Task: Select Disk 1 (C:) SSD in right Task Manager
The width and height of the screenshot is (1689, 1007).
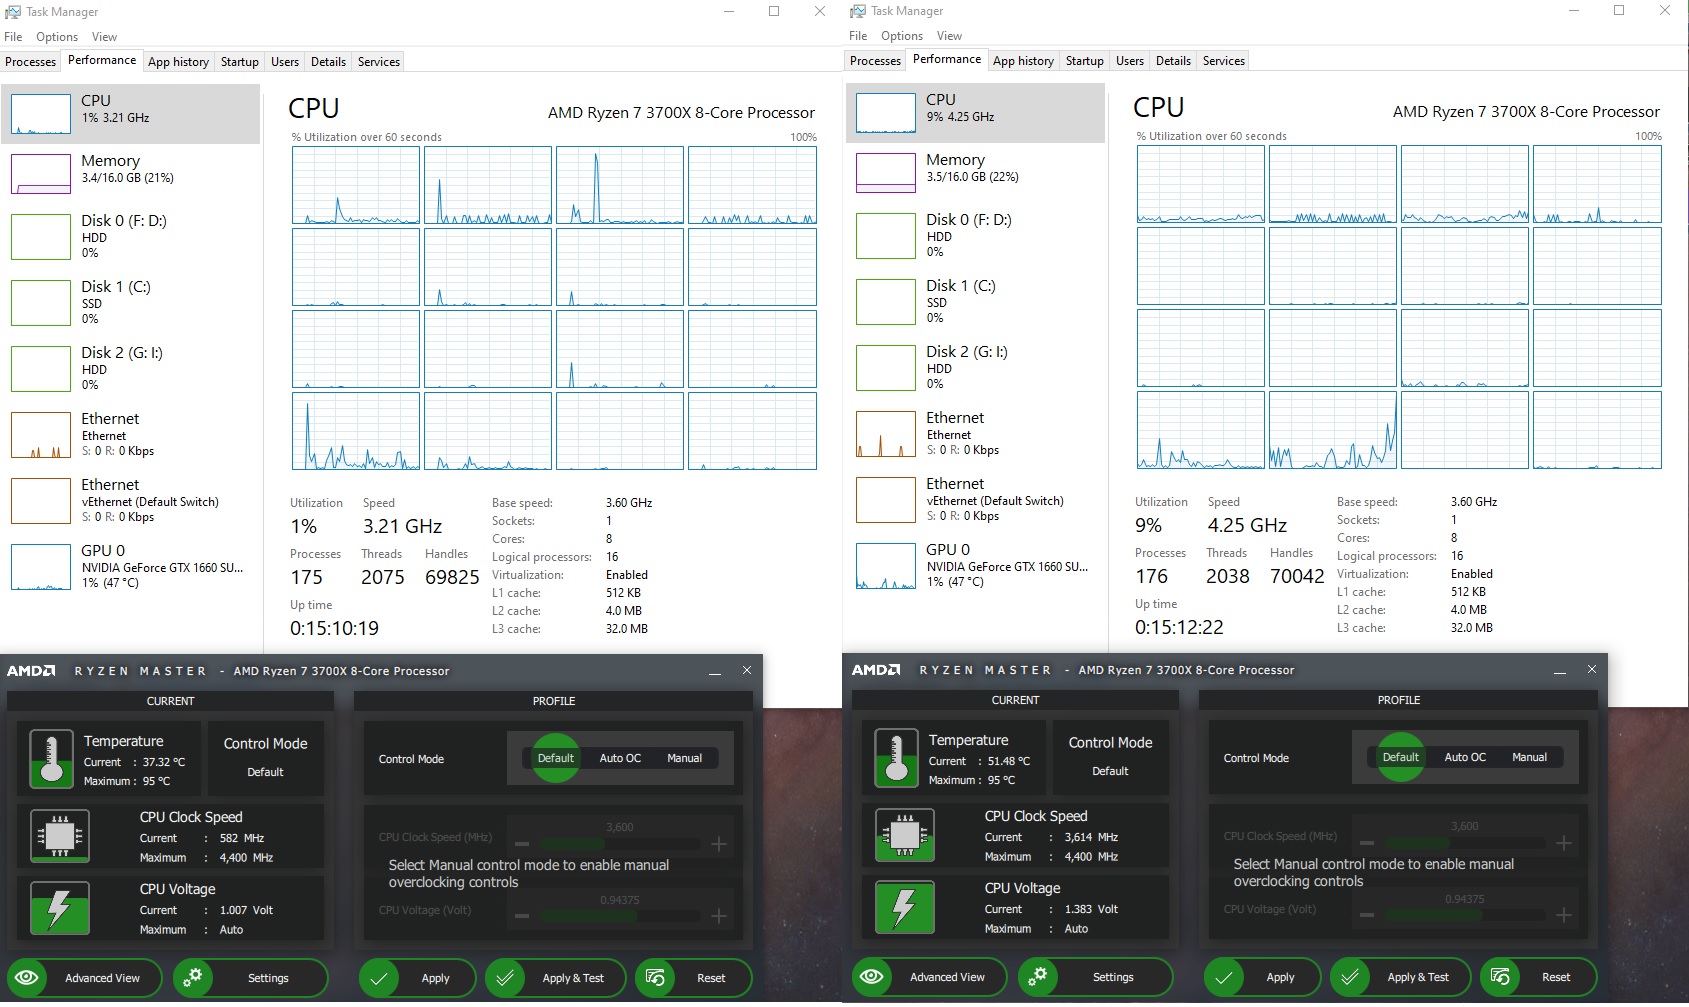Action: pos(976,301)
